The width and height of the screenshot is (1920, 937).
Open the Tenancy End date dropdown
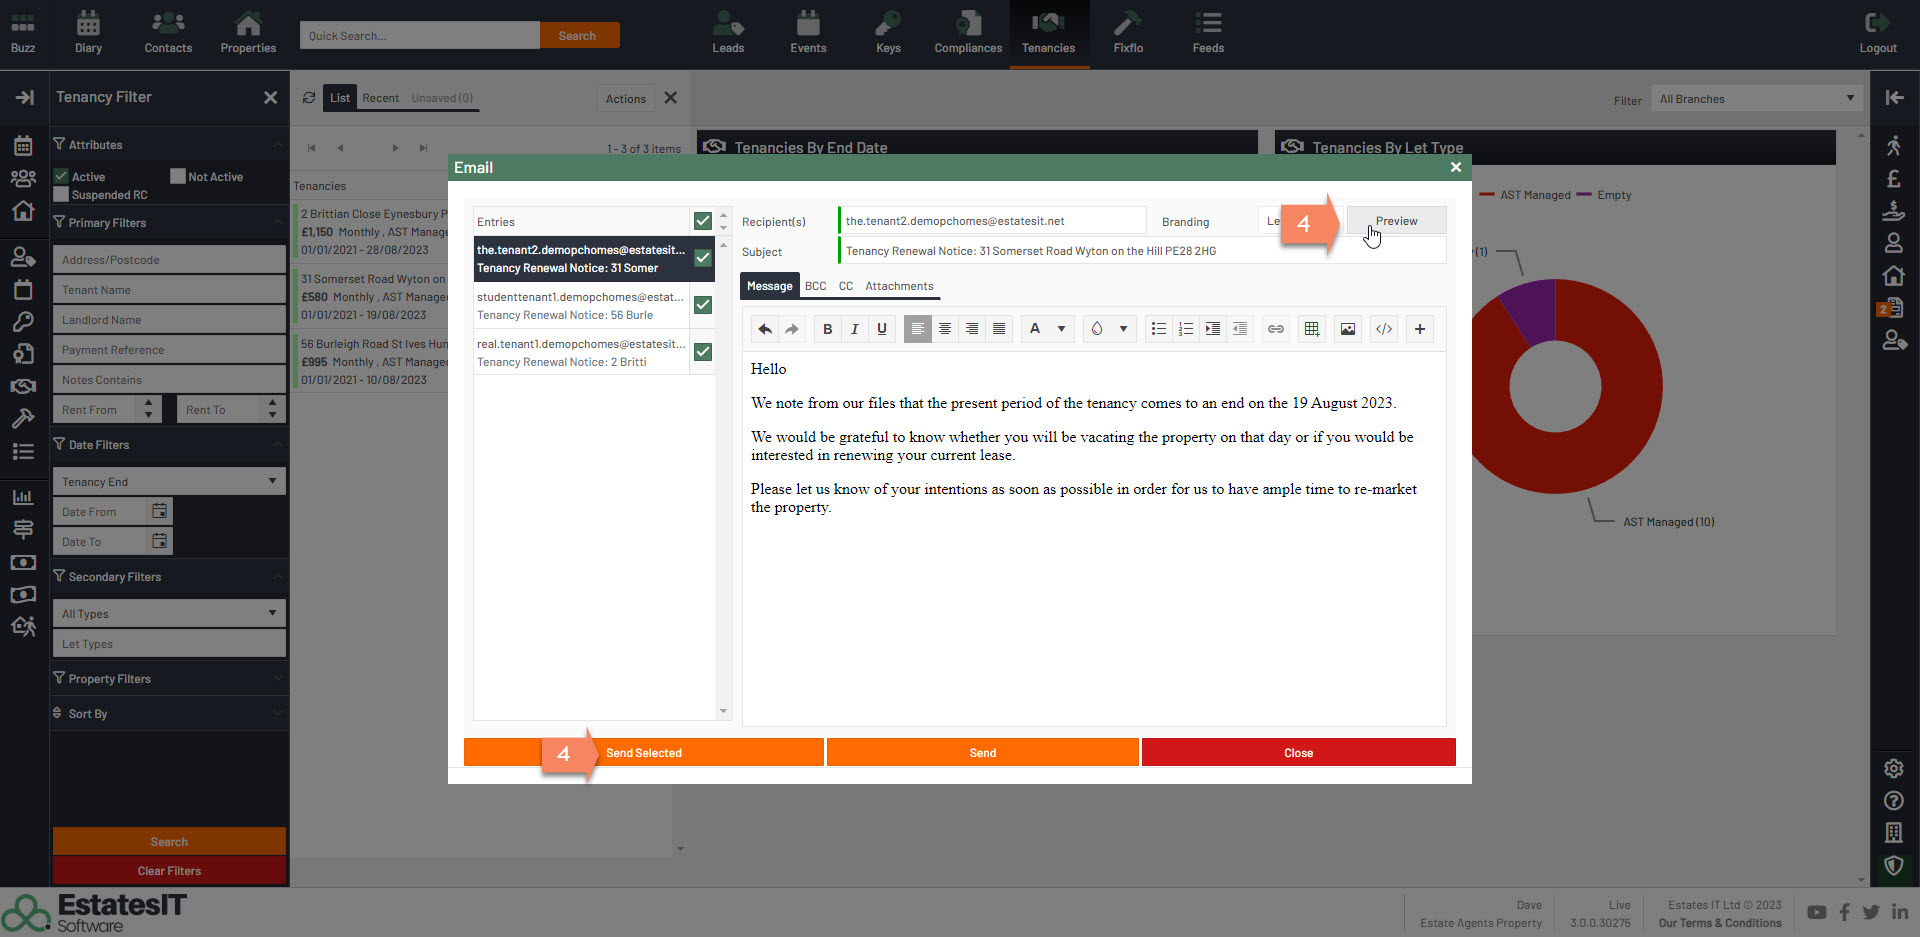point(168,481)
